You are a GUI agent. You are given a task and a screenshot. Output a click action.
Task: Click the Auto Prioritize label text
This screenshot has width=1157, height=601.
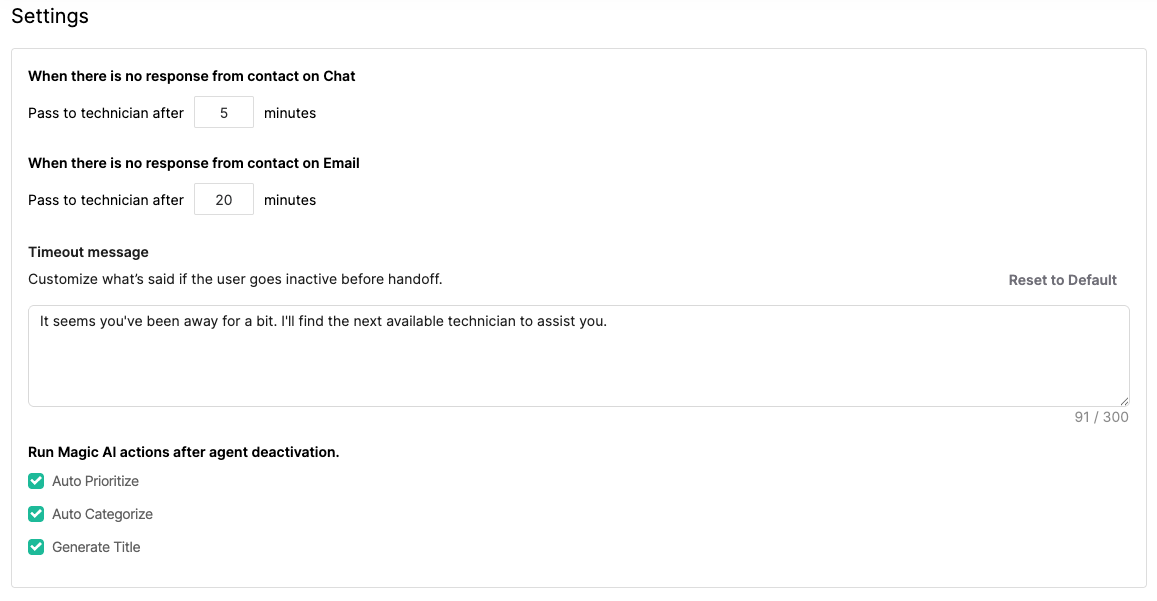click(x=95, y=481)
